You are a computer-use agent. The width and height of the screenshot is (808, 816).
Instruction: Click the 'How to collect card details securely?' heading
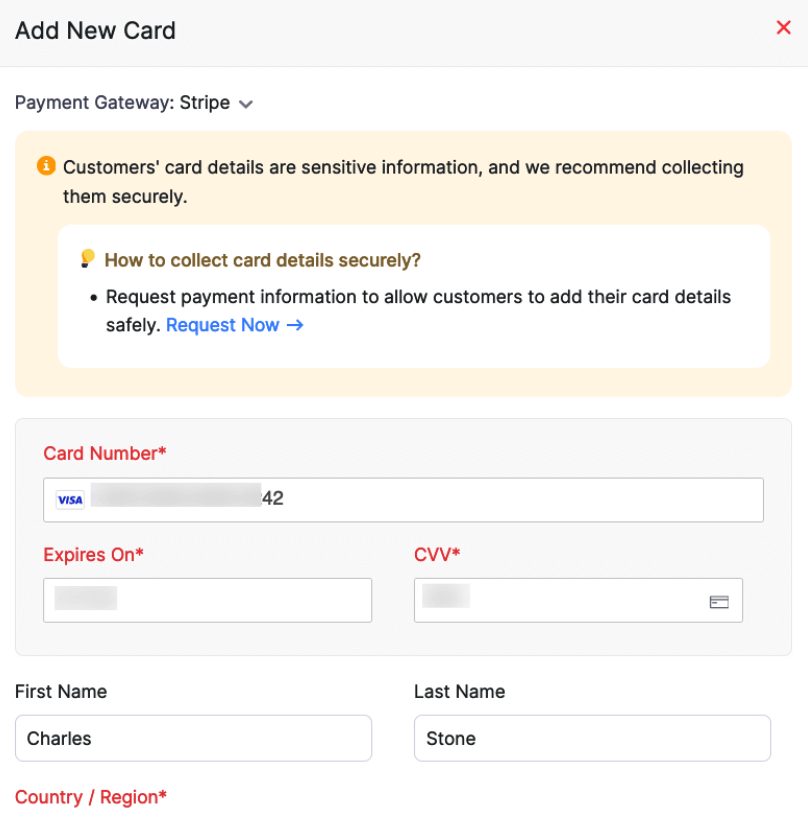[x=262, y=260]
